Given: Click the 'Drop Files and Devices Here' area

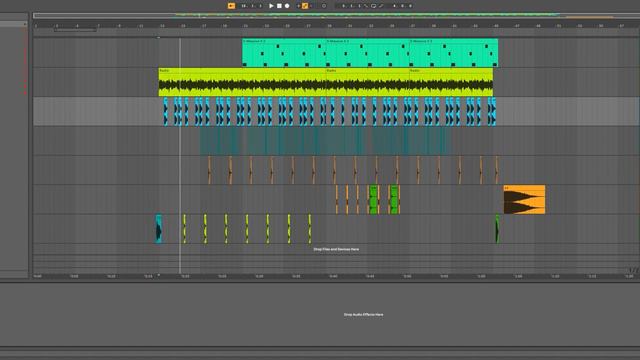Looking at the screenshot, I should click(x=336, y=249).
